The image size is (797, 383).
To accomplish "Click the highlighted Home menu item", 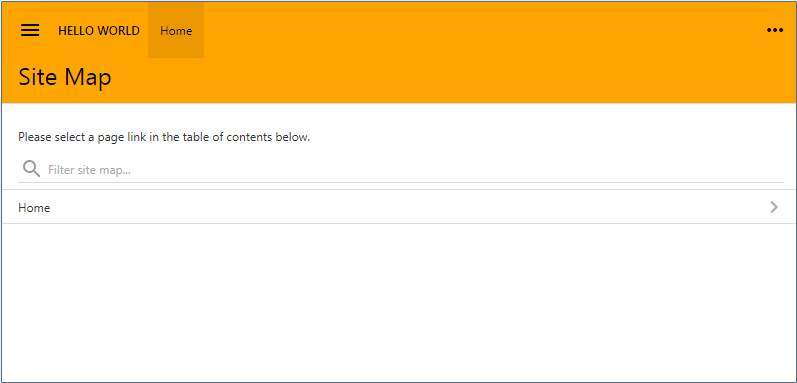I will click(x=176, y=30).
